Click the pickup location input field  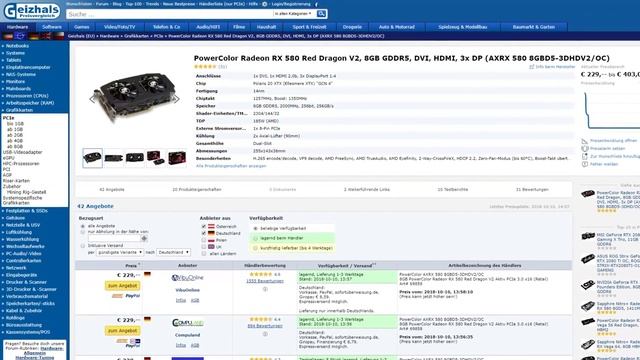click(114, 238)
